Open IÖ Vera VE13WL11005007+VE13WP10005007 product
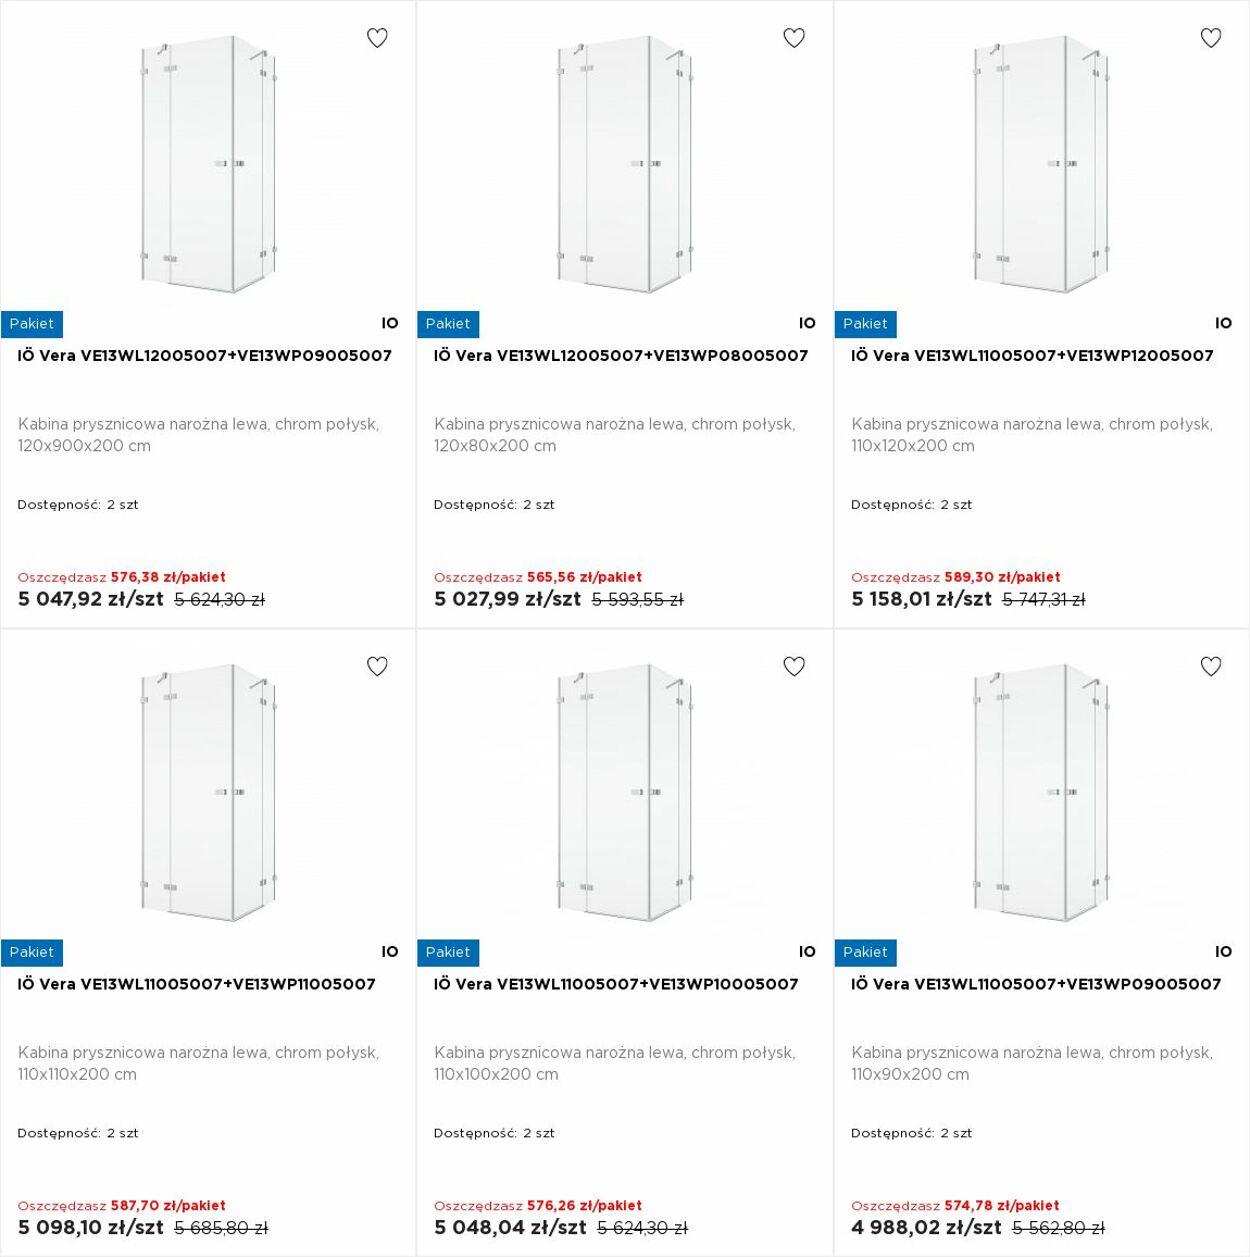Viewport: 1250px width, 1257px height. coord(616,984)
